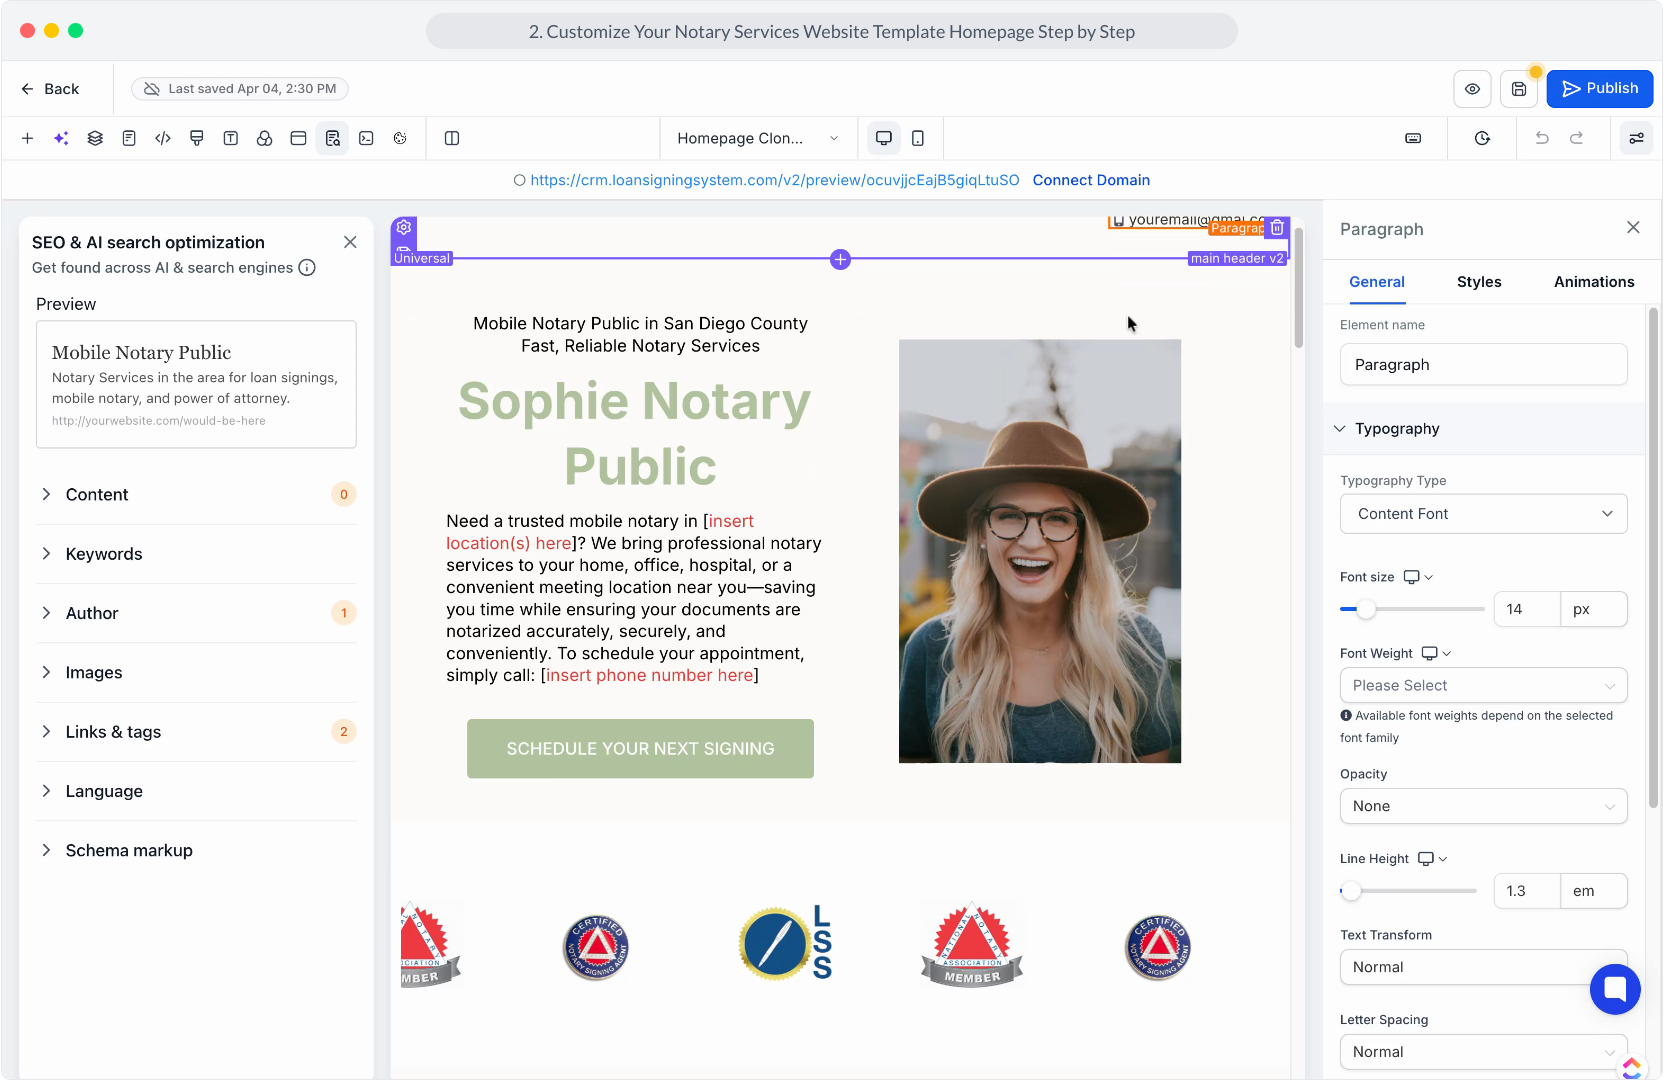
Task: Click the Connect Domain link
Action: (x=1091, y=180)
